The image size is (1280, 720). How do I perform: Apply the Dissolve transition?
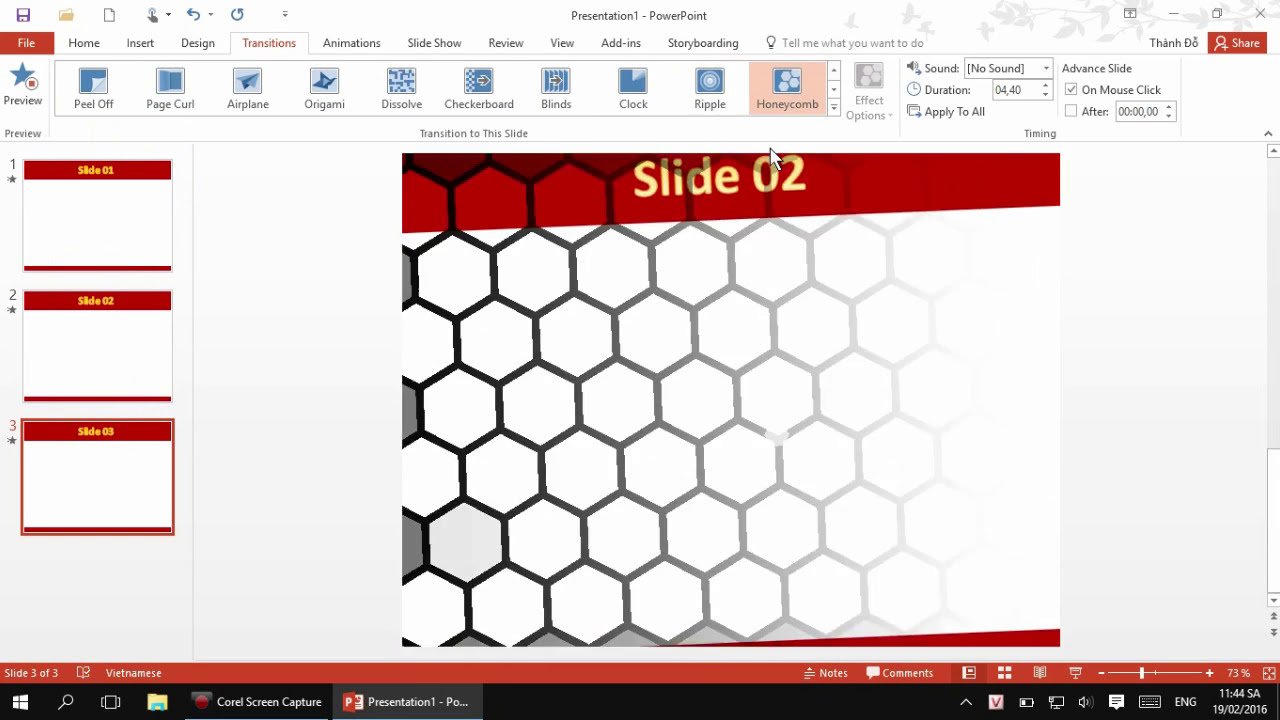[401, 88]
